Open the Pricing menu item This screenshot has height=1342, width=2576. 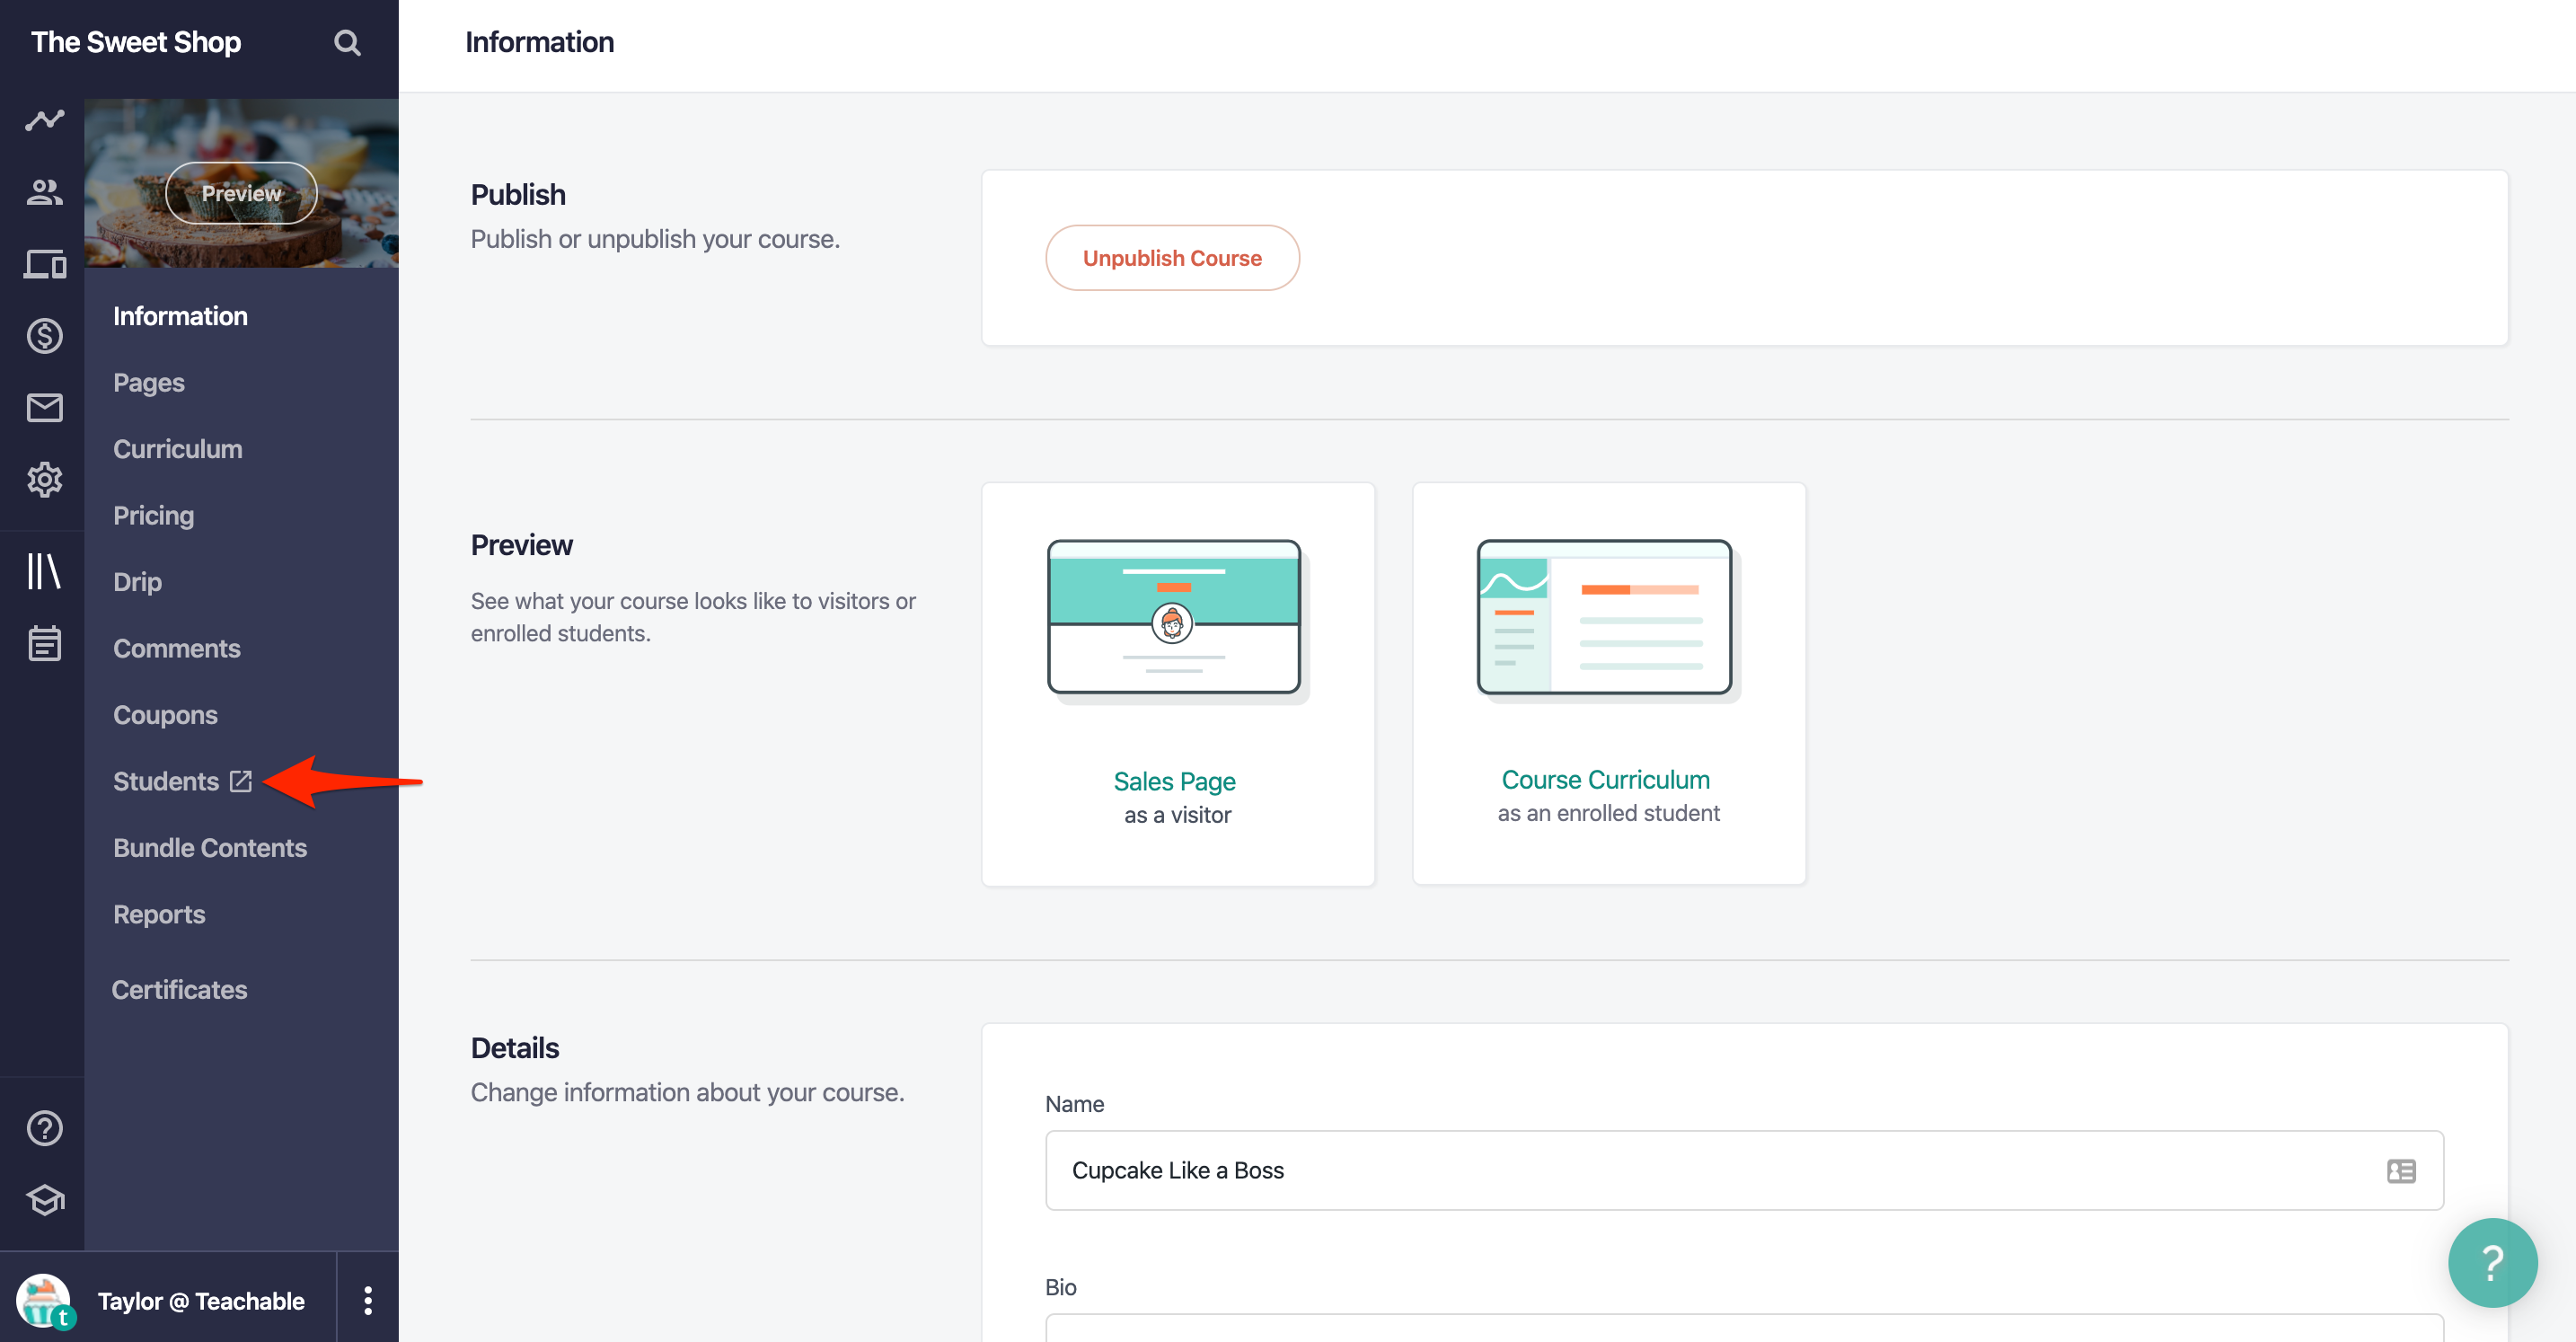(154, 516)
